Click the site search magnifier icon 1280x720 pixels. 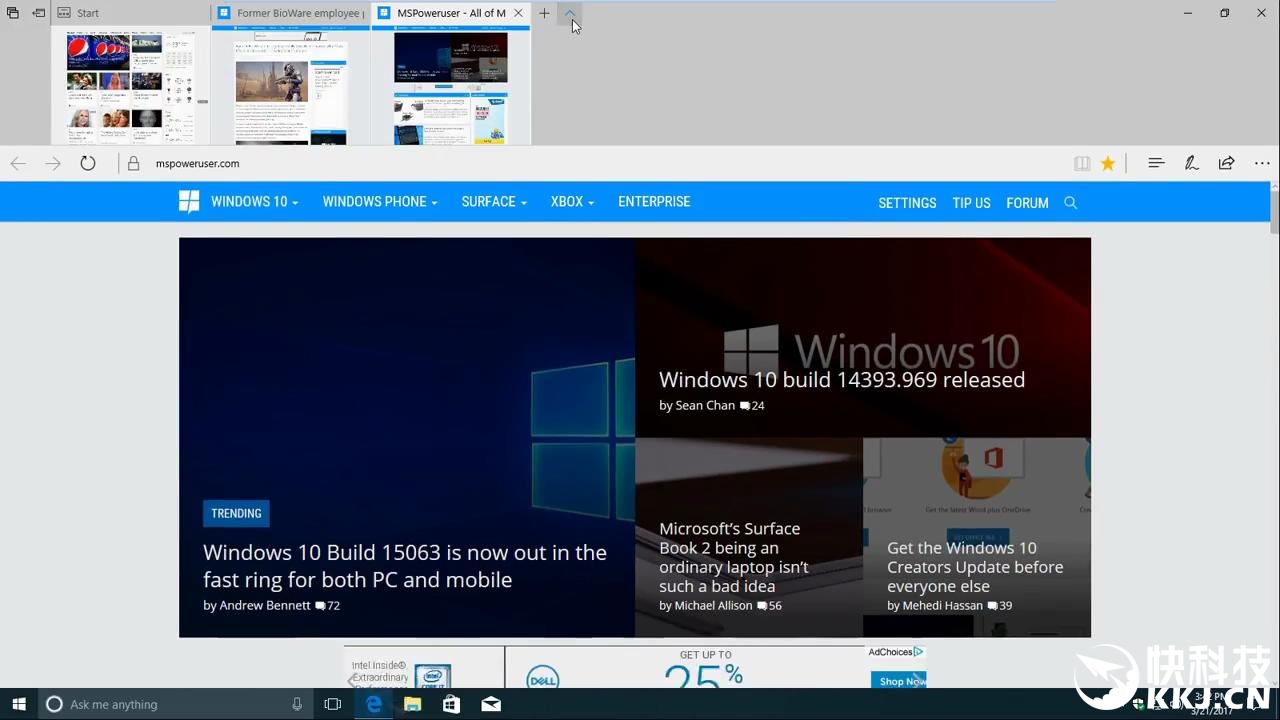coord(1070,203)
